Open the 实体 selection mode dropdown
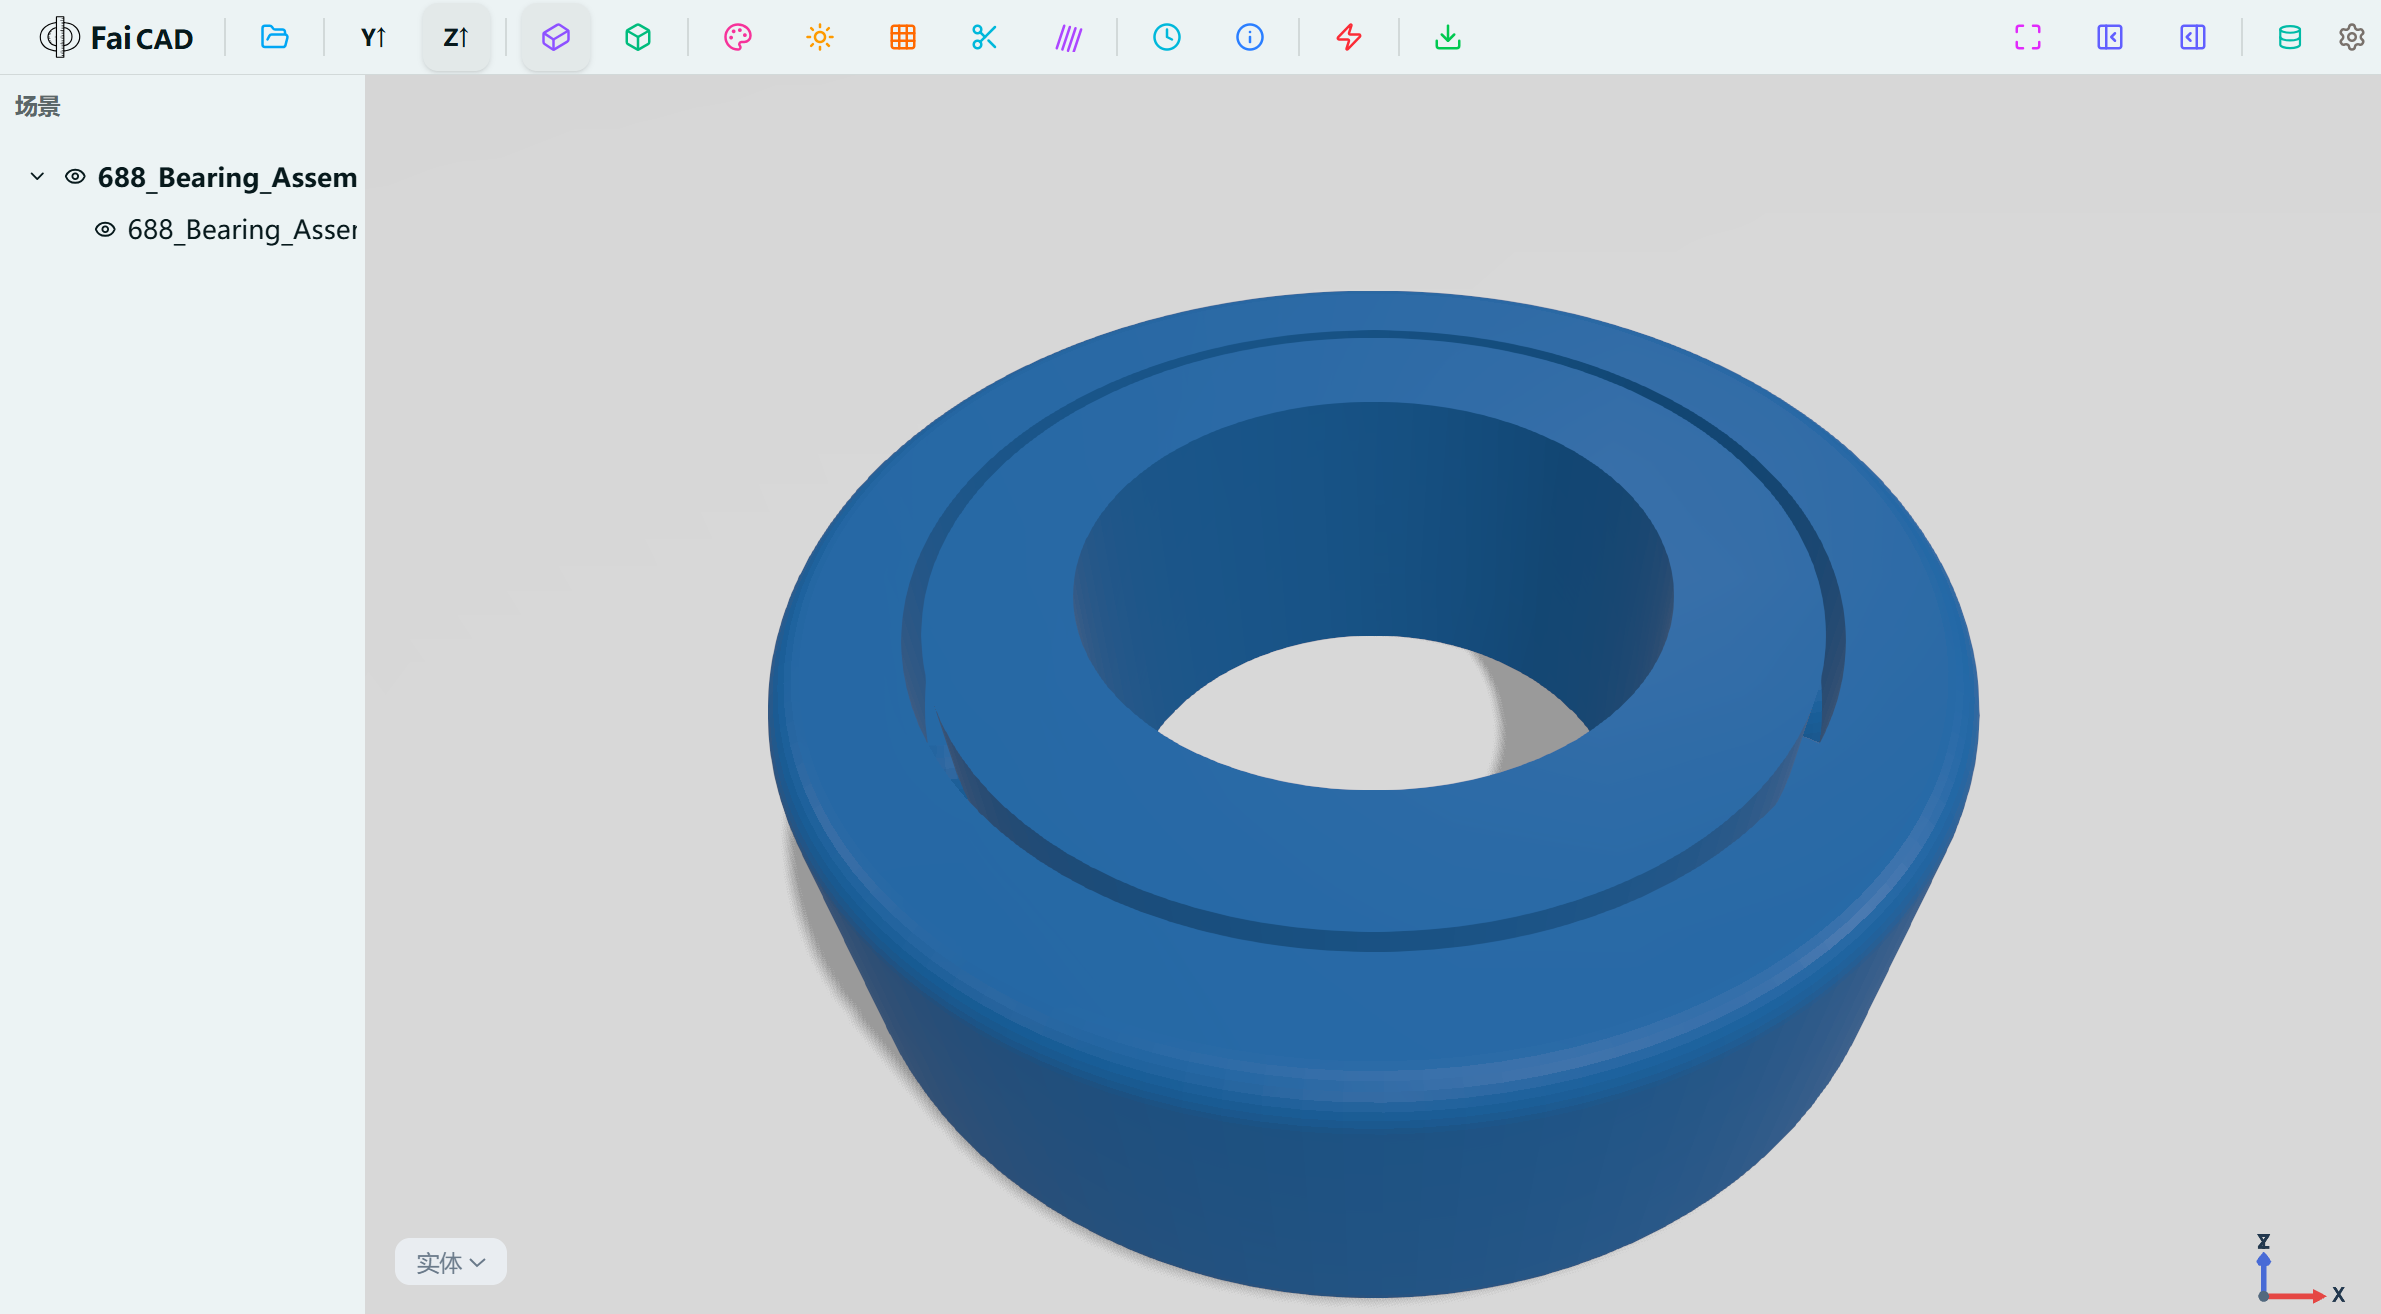The width and height of the screenshot is (2381, 1314). point(451,1262)
